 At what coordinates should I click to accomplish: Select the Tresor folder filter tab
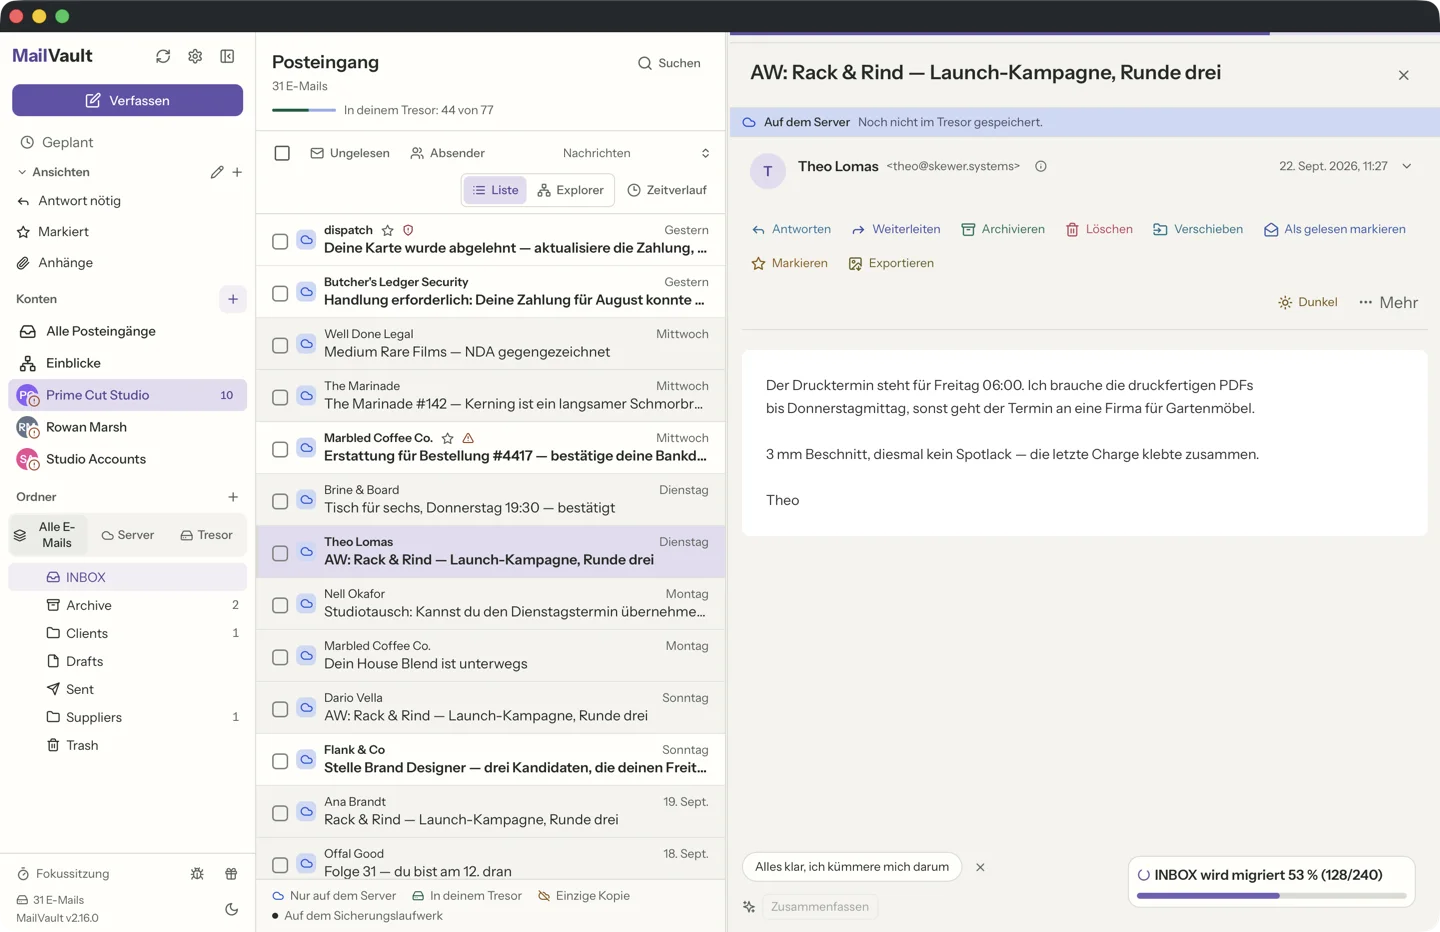[207, 535]
